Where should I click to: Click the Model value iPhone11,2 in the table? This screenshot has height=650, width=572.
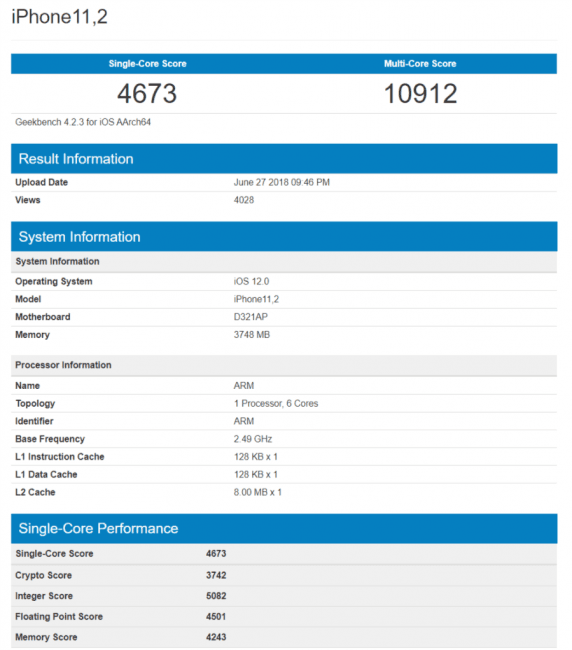(256, 299)
